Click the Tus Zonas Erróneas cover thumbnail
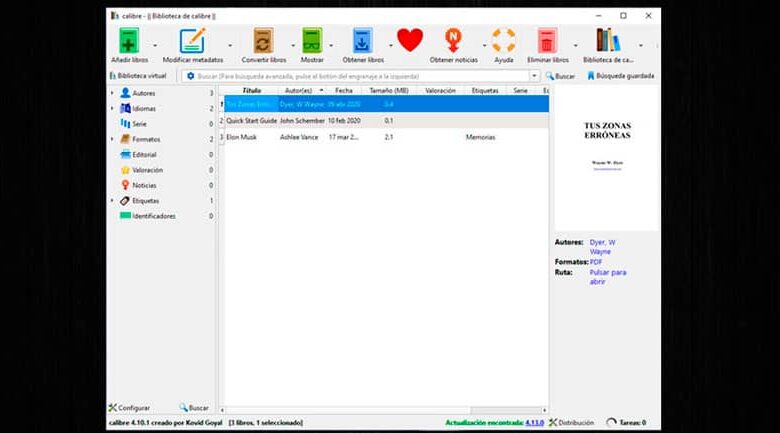 607,158
